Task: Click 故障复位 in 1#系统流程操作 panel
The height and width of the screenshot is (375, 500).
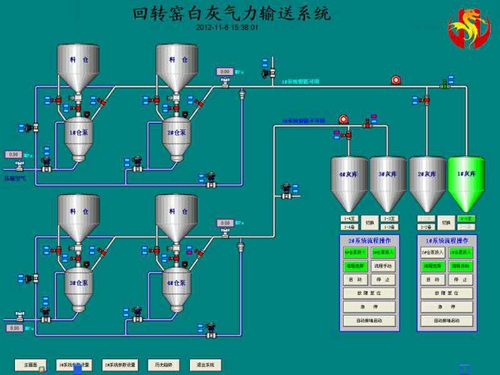Action: click(447, 293)
